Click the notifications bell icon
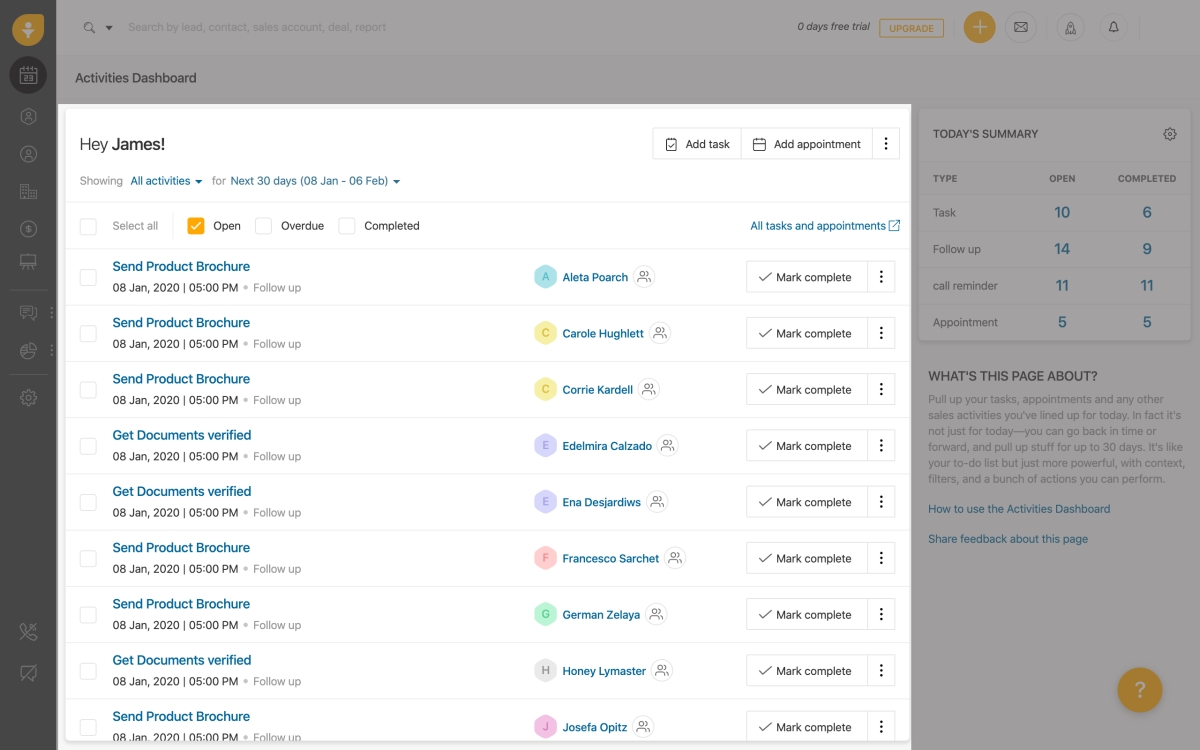 (1113, 27)
